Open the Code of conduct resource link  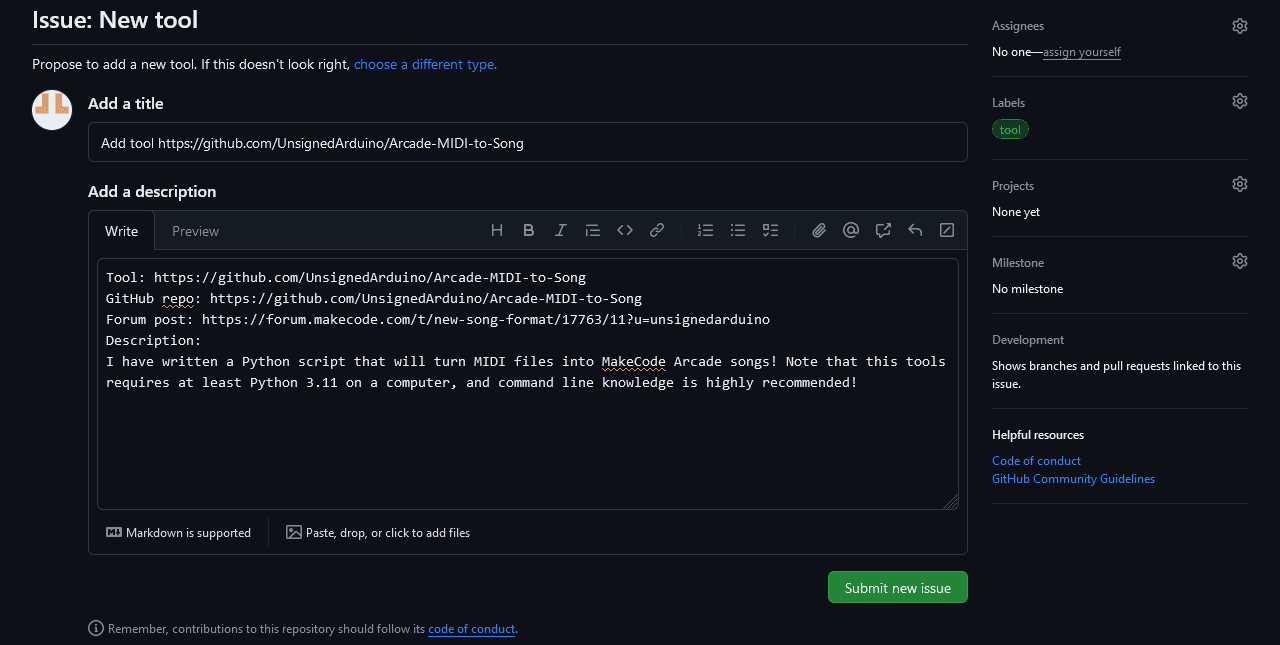(1036, 461)
